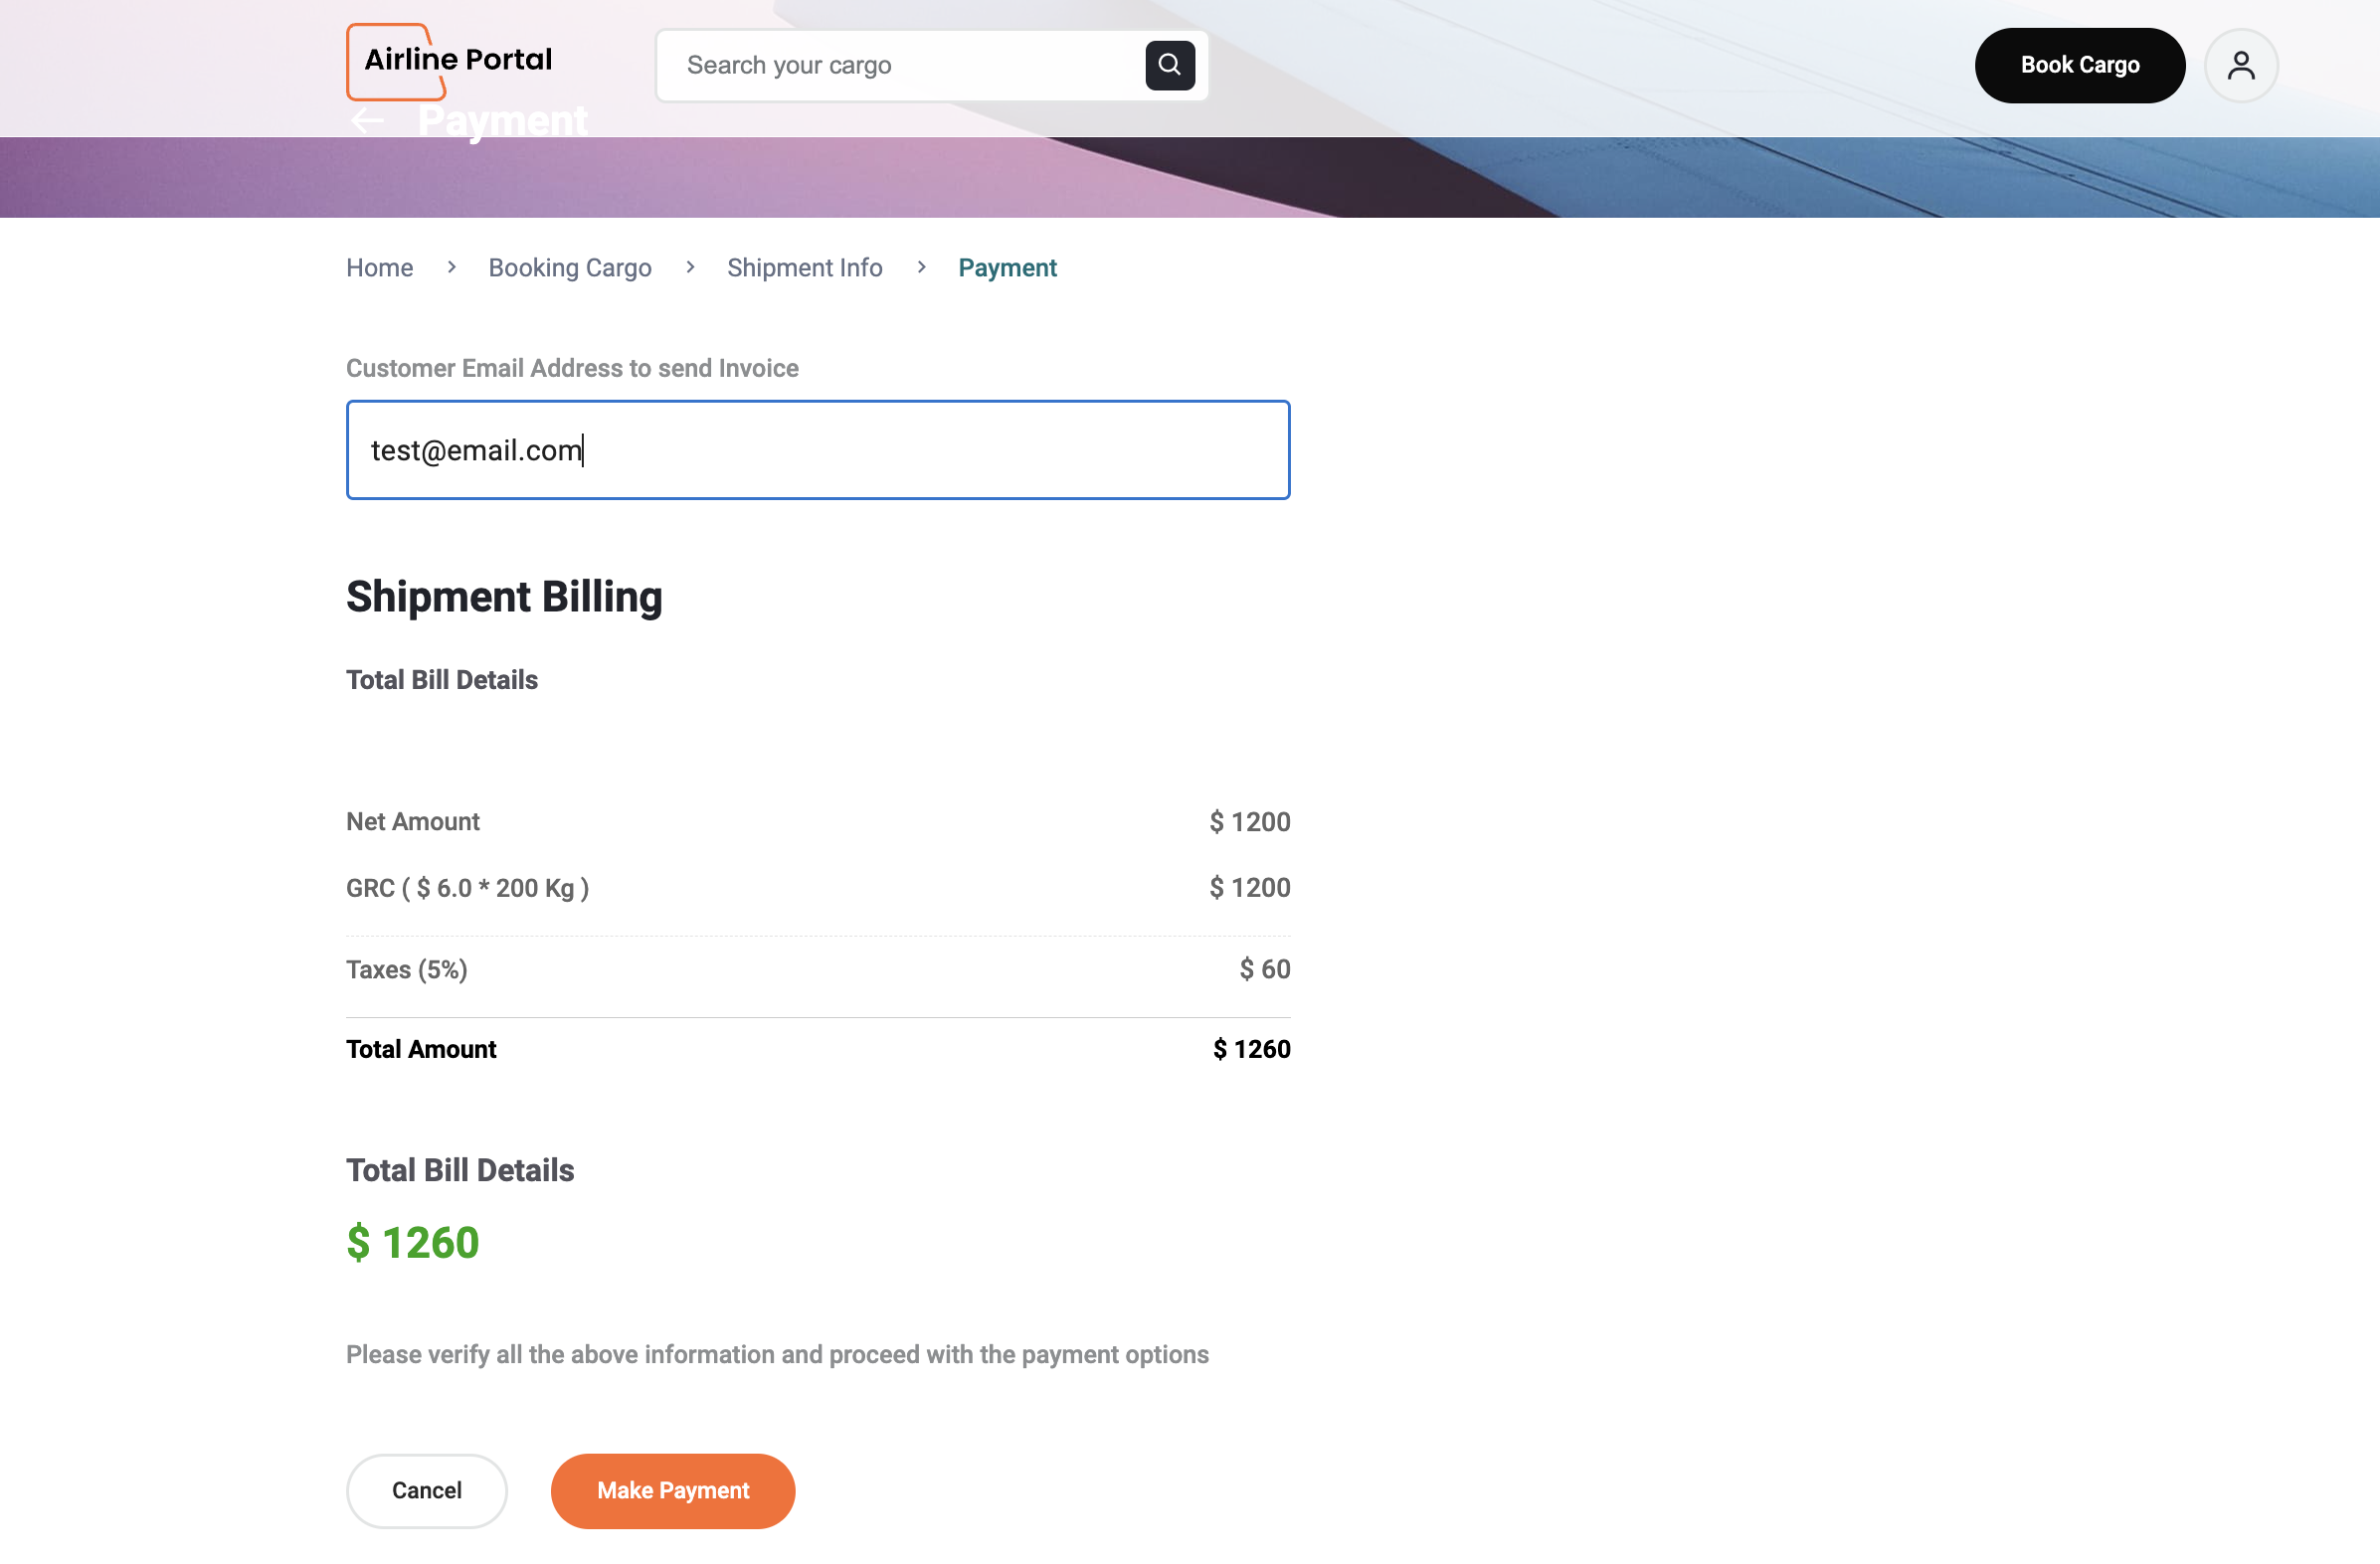This screenshot has width=2380, height=1564.
Task: Click chevron after Home breadcrumb
Action: click(x=451, y=267)
